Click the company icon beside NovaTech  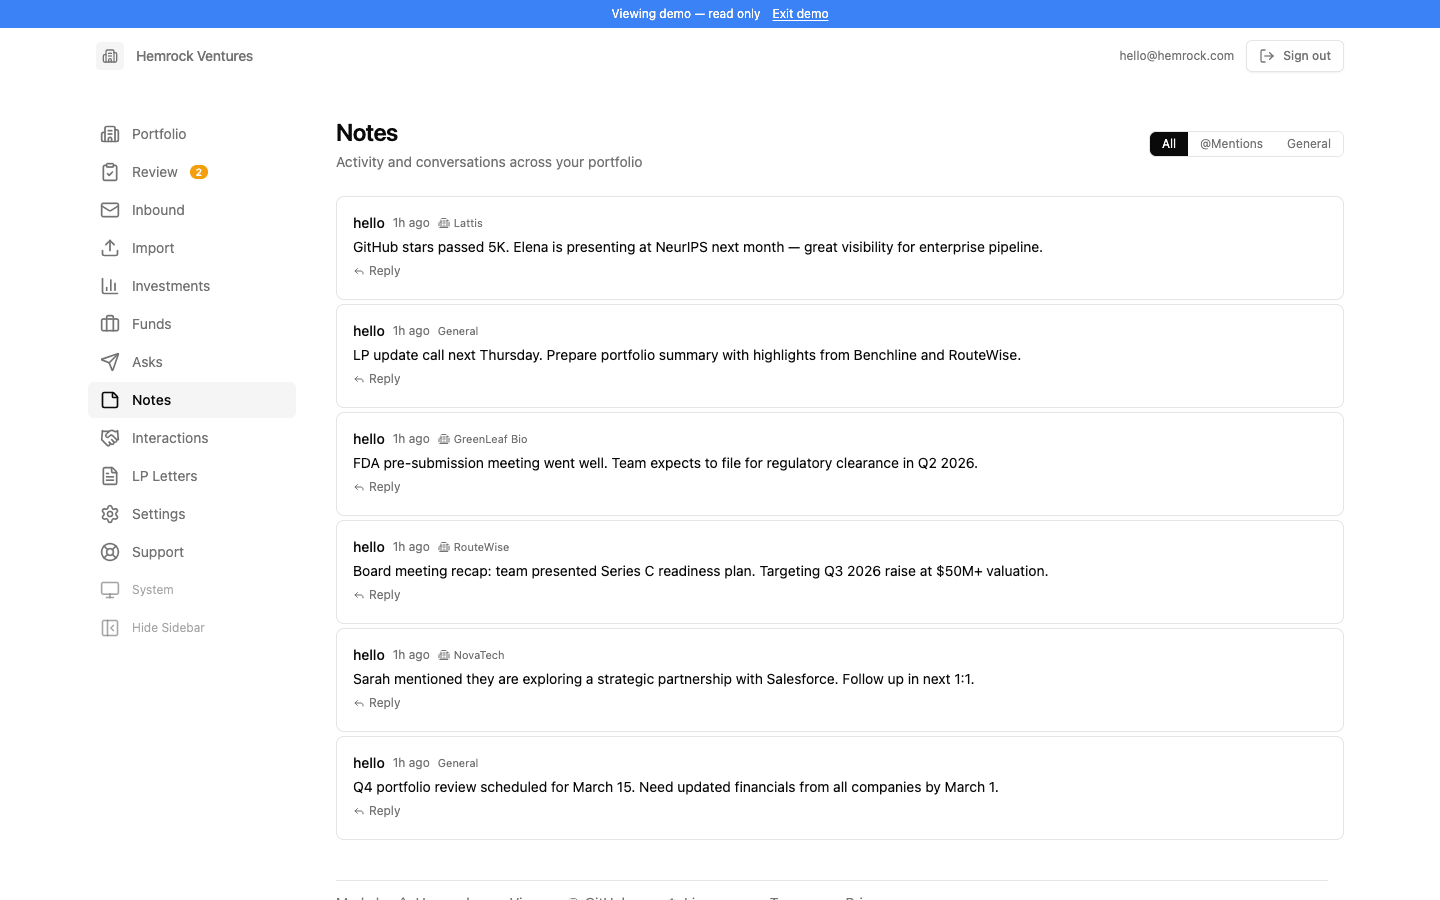(444, 655)
